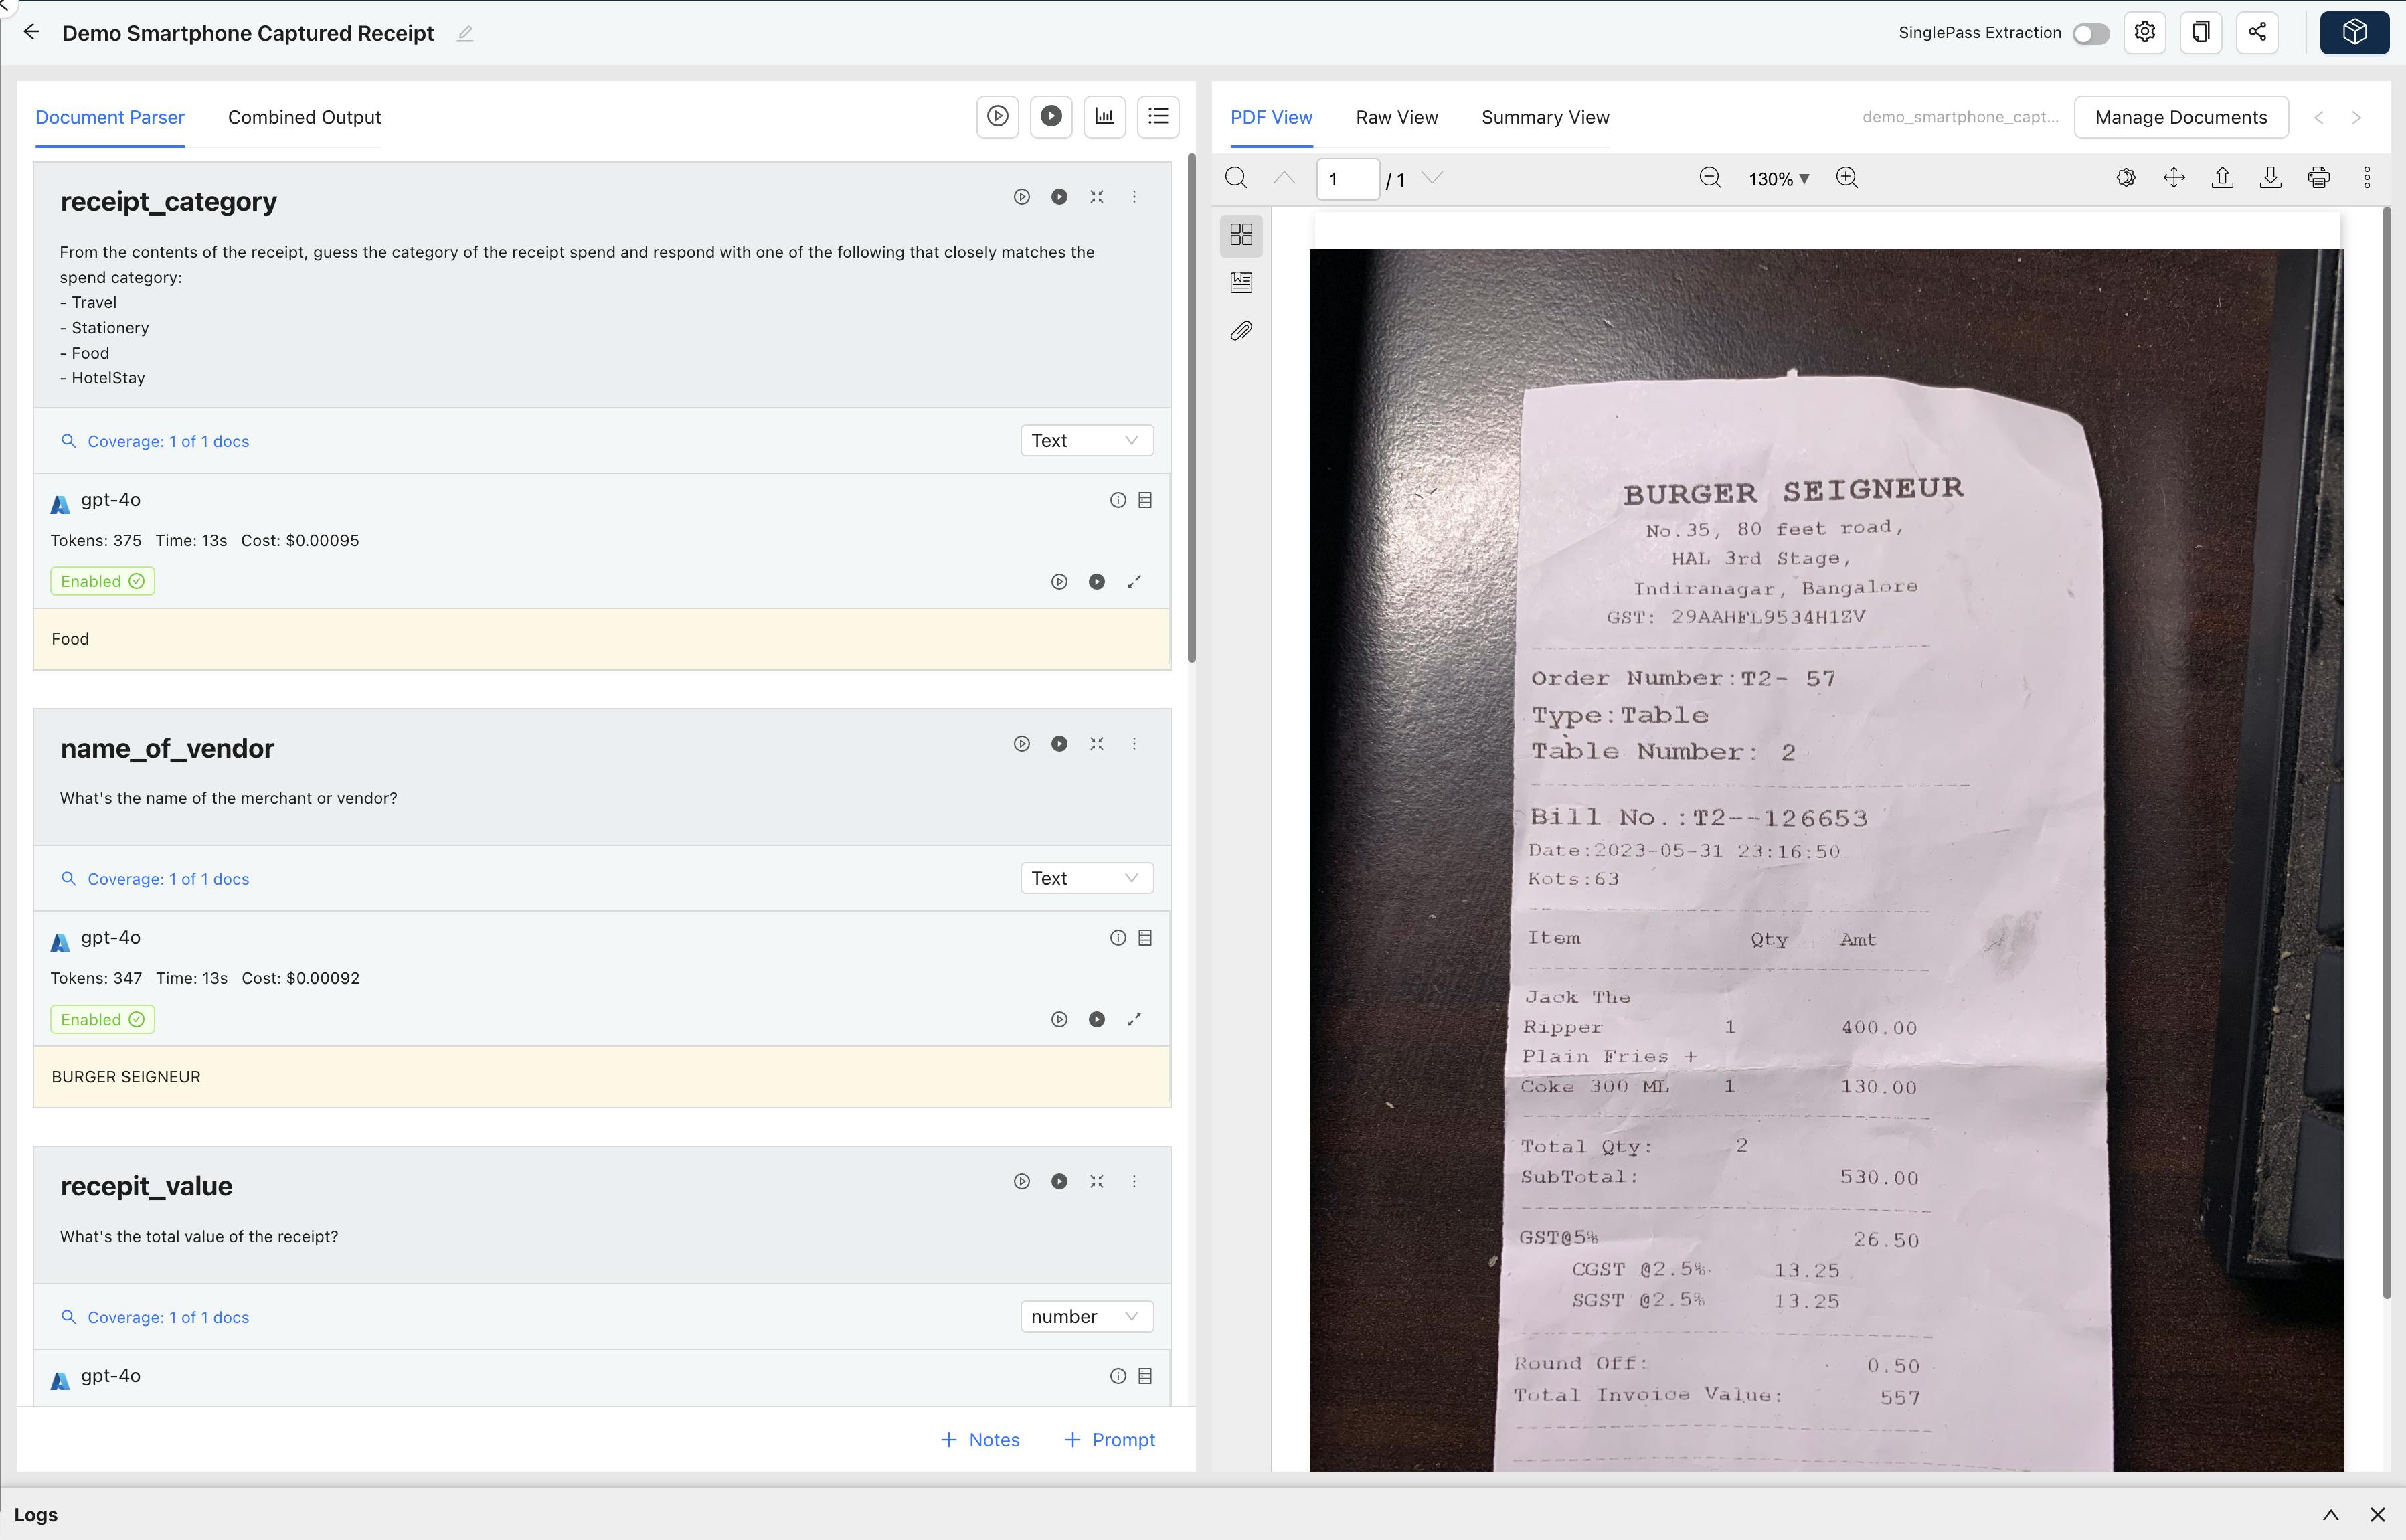The width and height of the screenshot is (2406, 1540).
Task: Click the share icon in header
Action: pos(2257,33)
